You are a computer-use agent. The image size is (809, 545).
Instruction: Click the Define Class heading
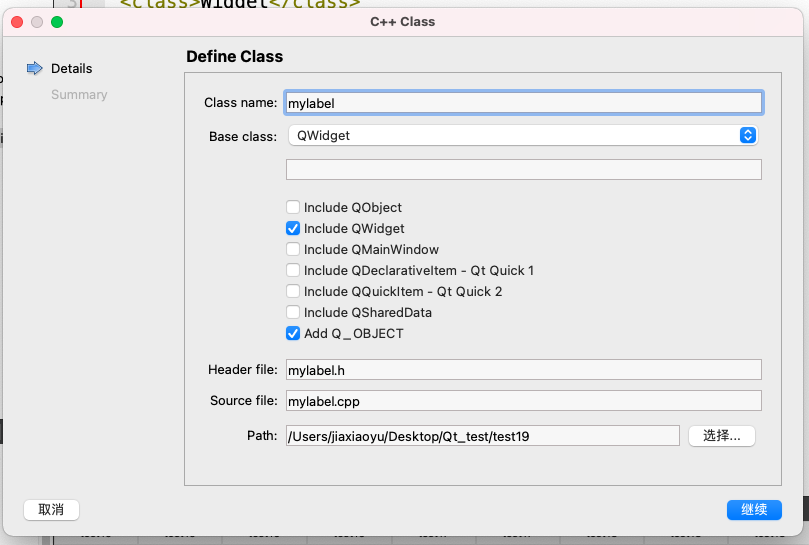pos(235,56)
